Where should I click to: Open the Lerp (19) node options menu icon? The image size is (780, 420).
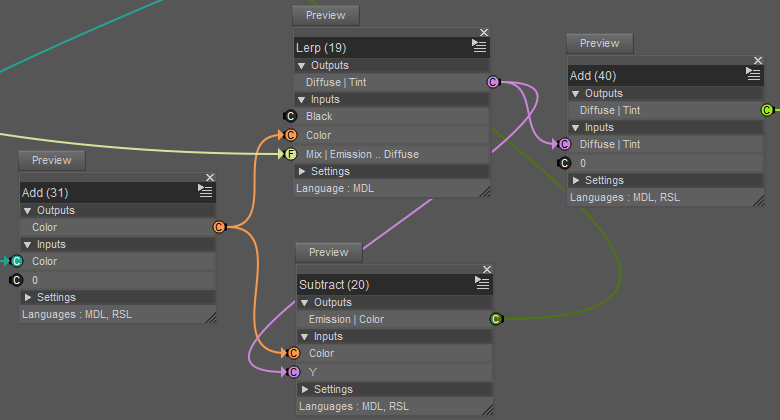[x=479, y=46]
